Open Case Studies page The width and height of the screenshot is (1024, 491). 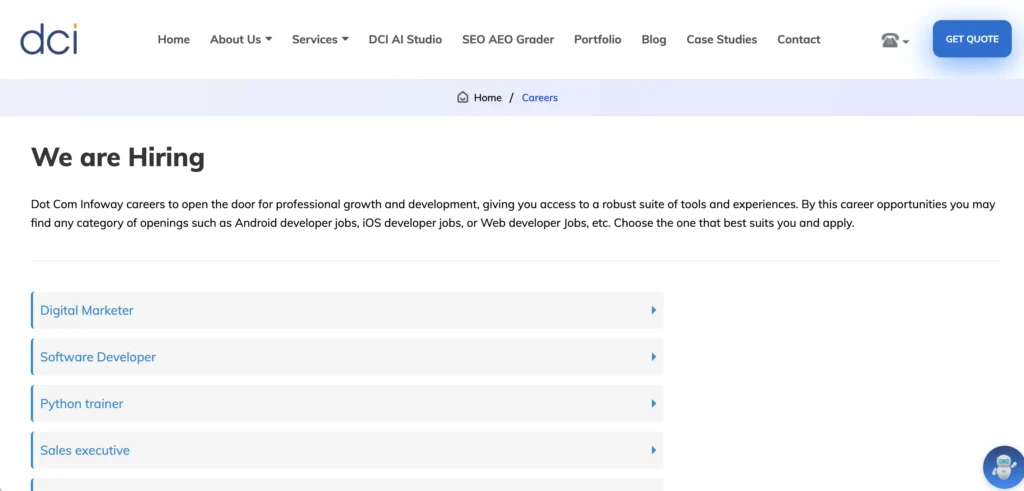[722, 39]
